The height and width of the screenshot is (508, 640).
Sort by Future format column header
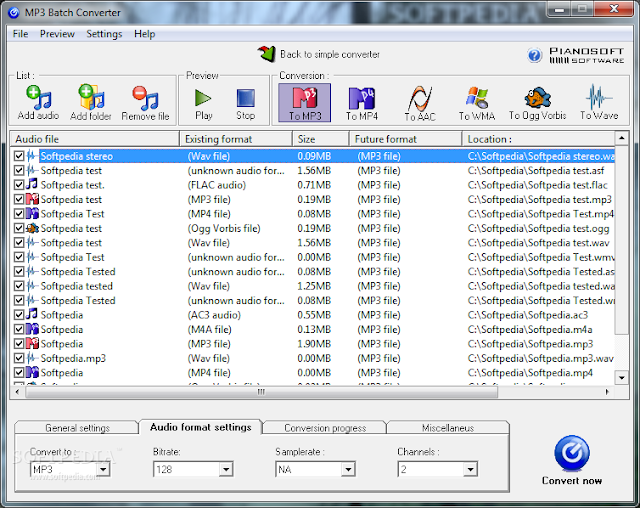point(406,139)
